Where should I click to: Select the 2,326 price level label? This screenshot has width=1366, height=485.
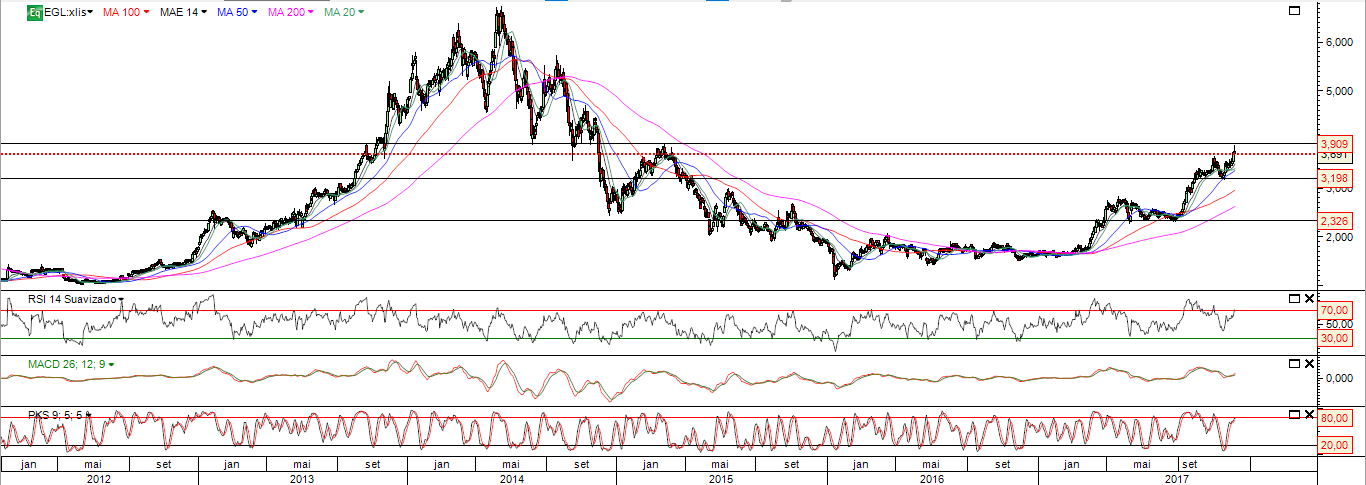[1336, 220]
